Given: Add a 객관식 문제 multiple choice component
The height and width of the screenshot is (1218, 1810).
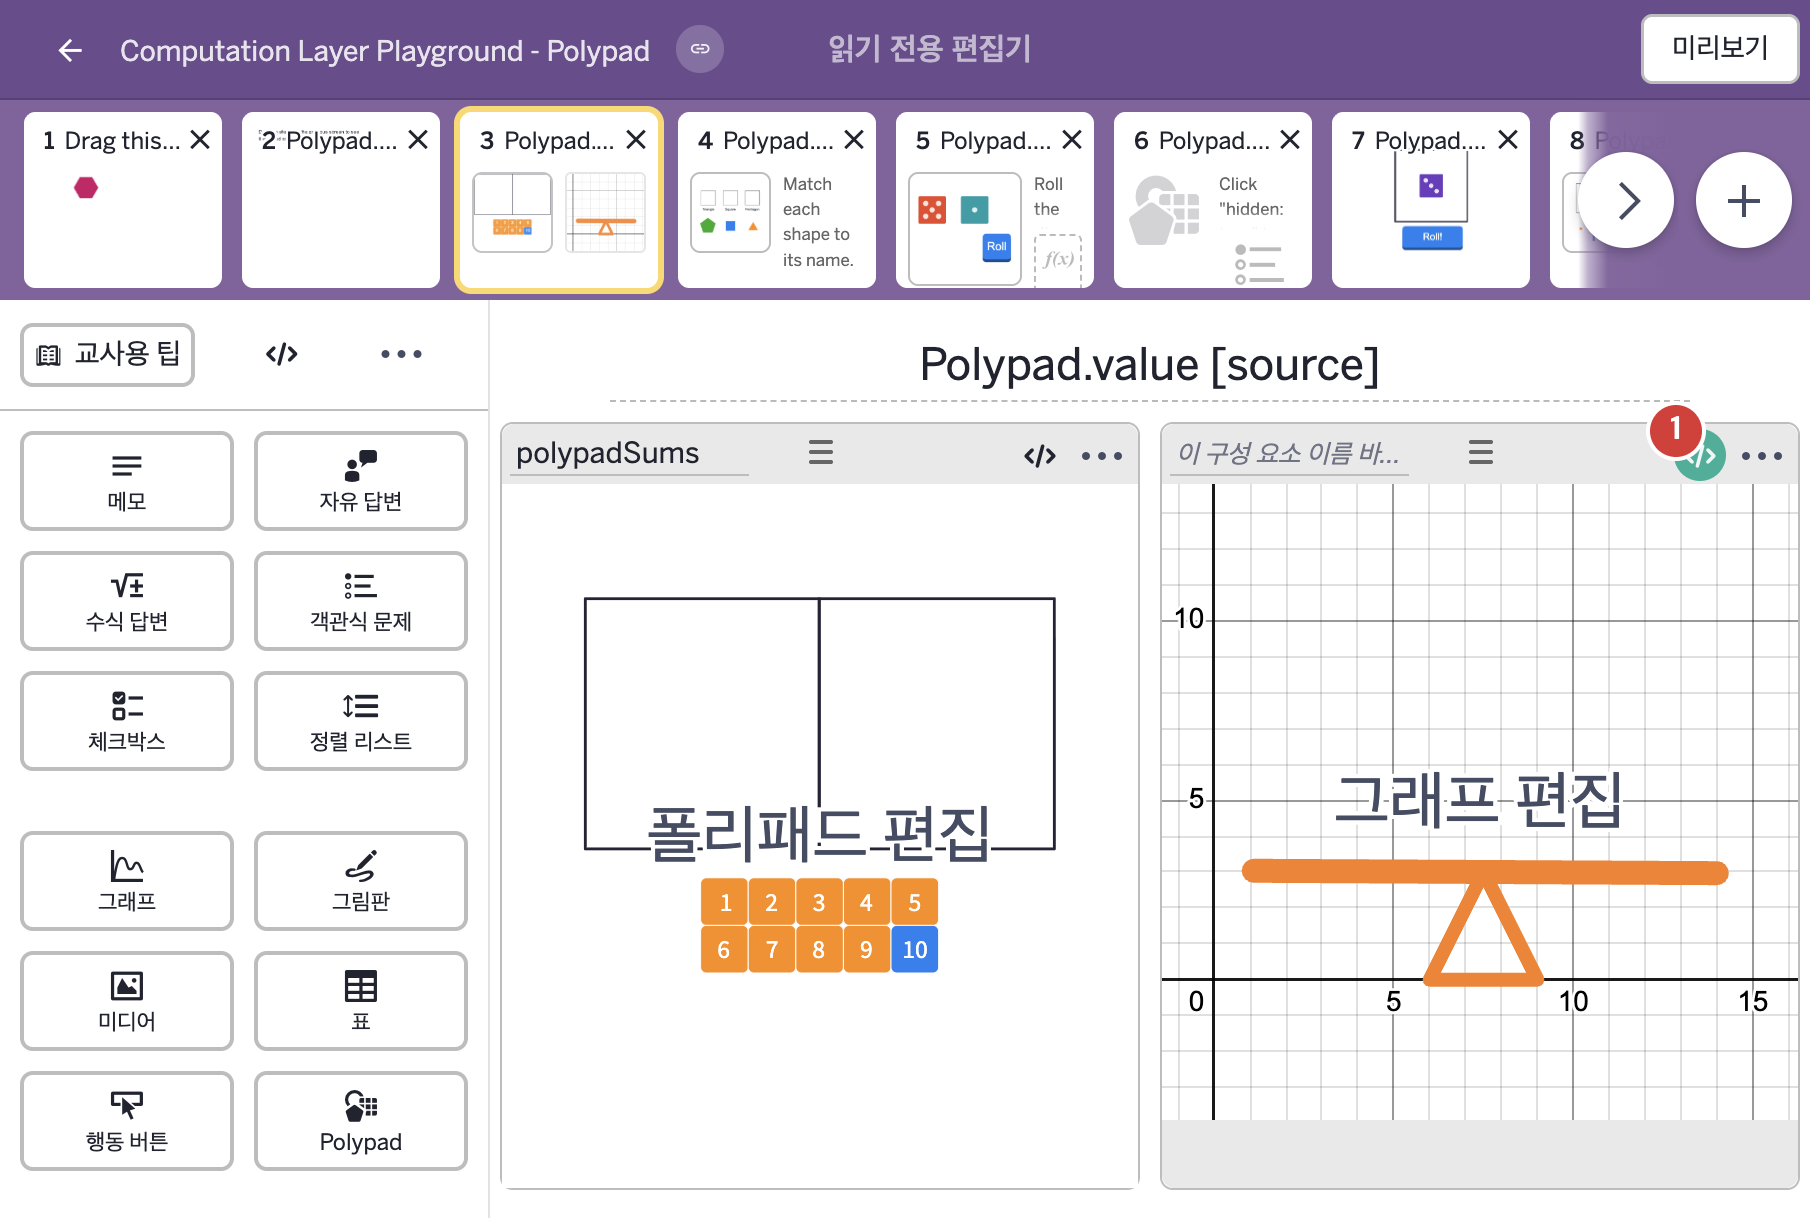Looking at the screenshot, I should click(361, 601).
